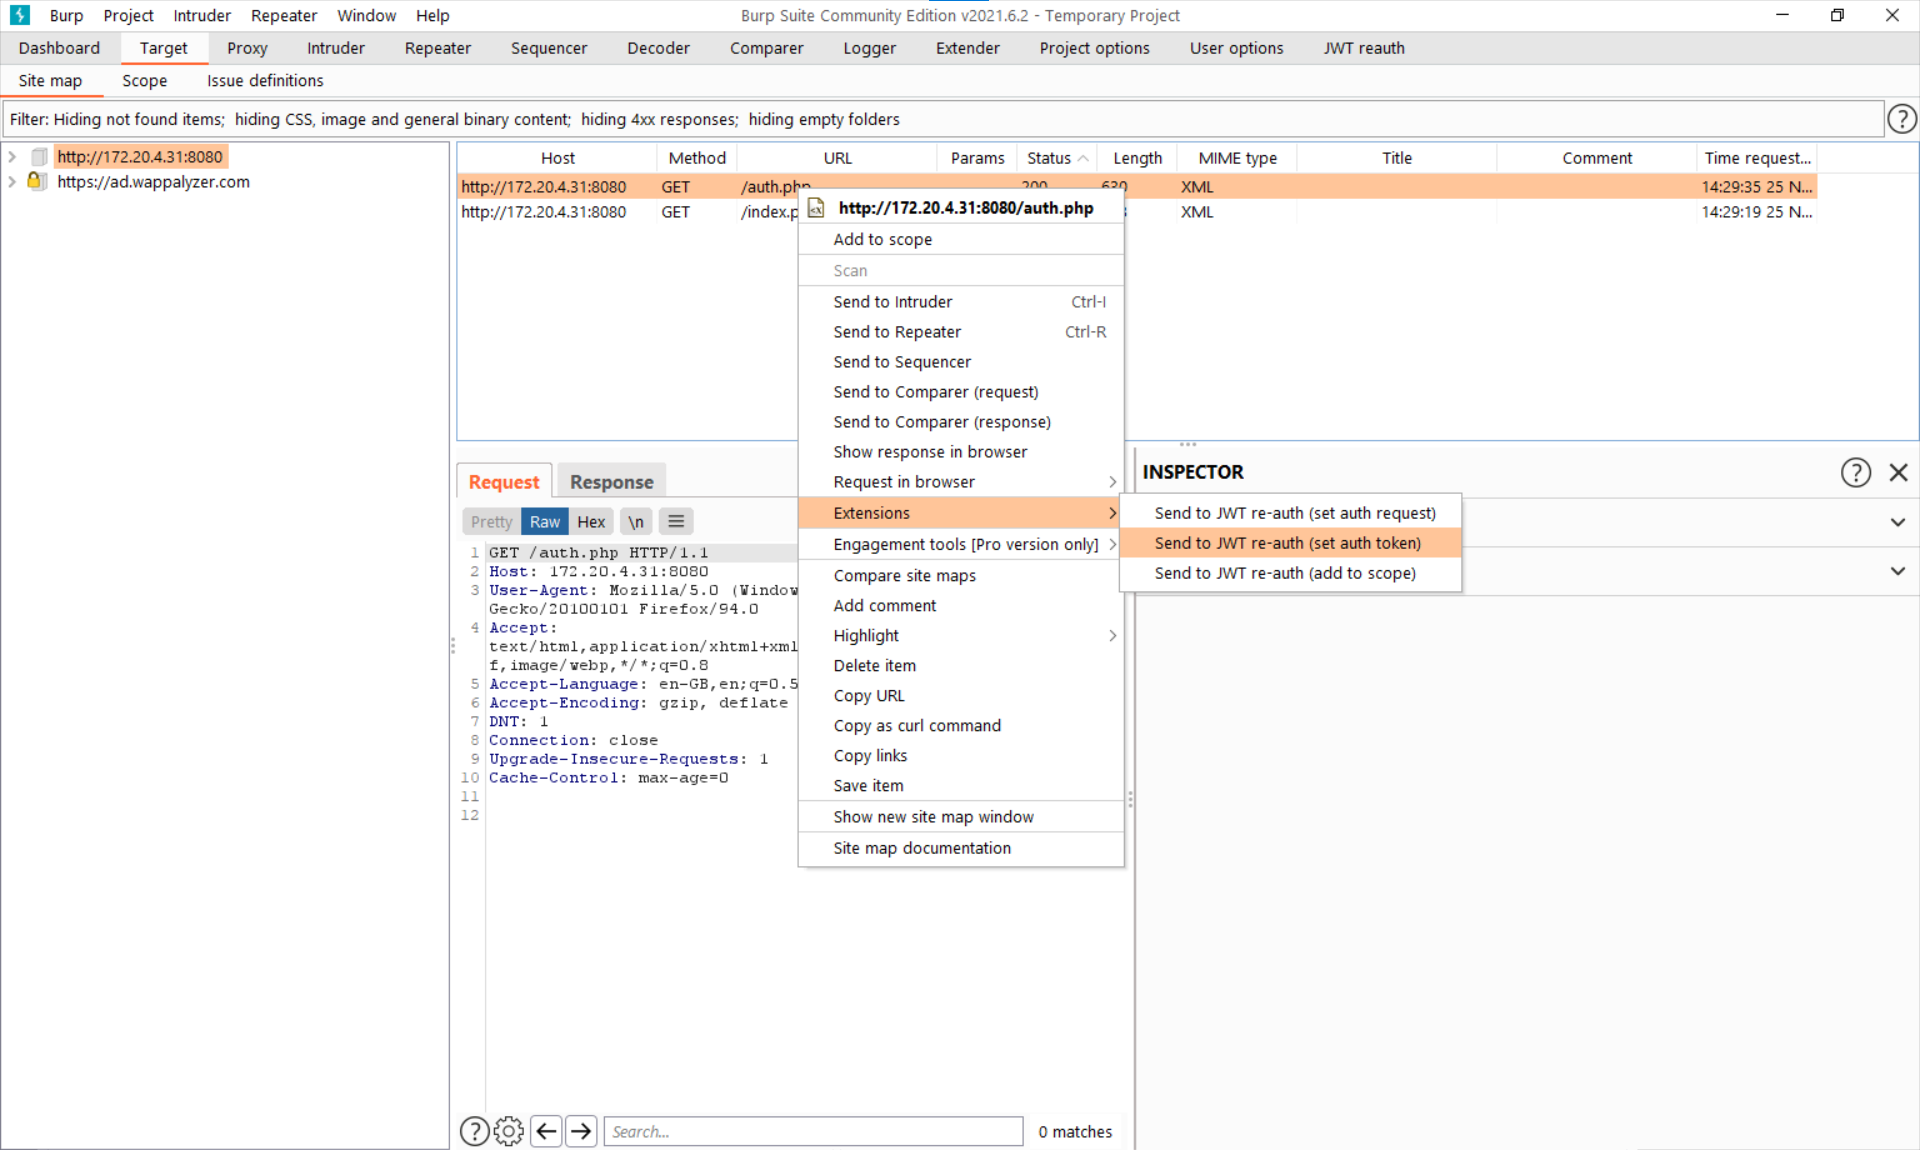Open the hamburger menu in request editor
1920x1150 pixels.
coord(676,521)
